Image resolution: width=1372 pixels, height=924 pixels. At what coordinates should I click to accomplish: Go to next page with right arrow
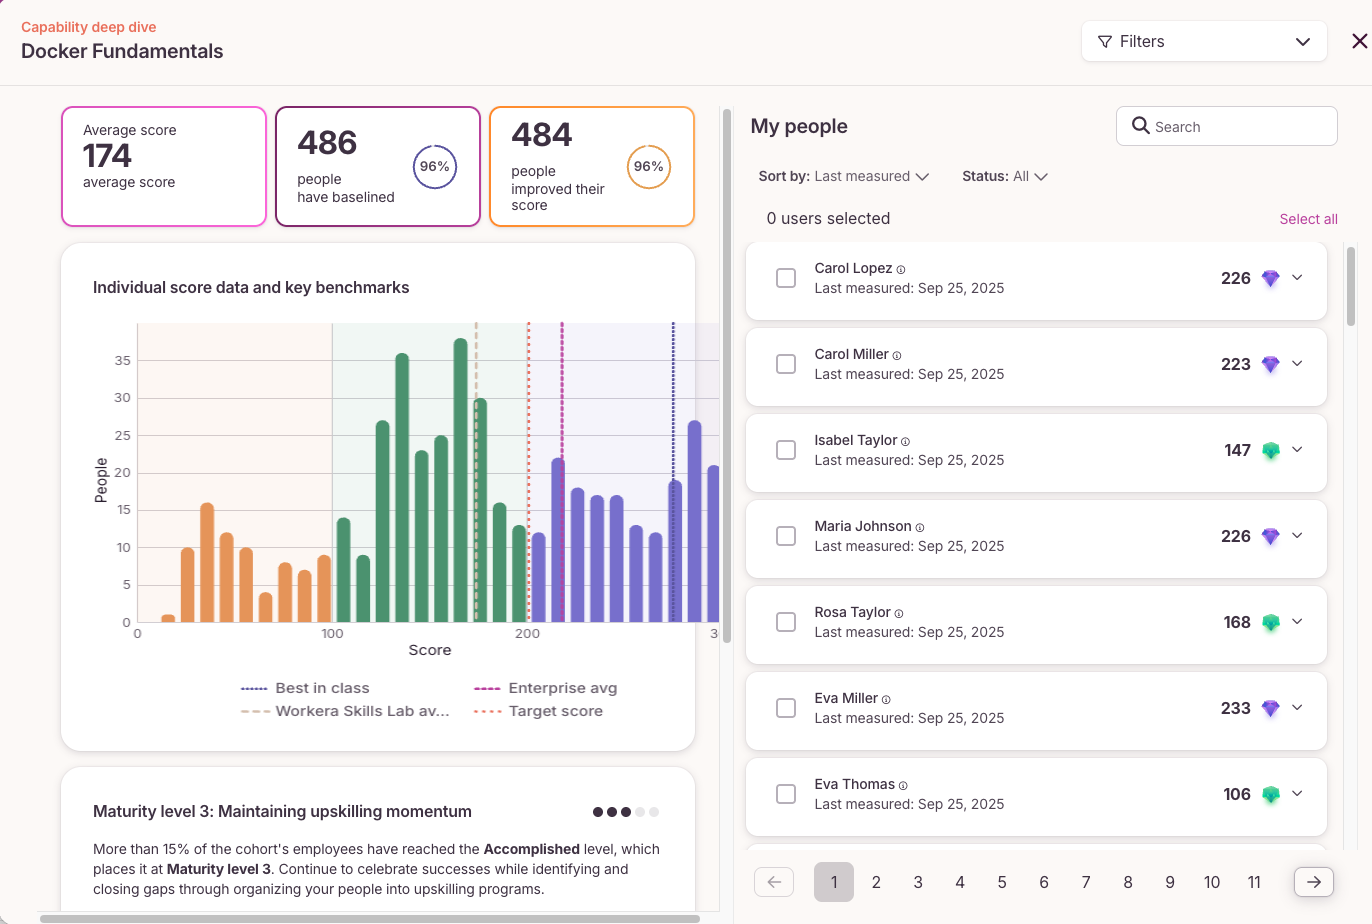1314,882
